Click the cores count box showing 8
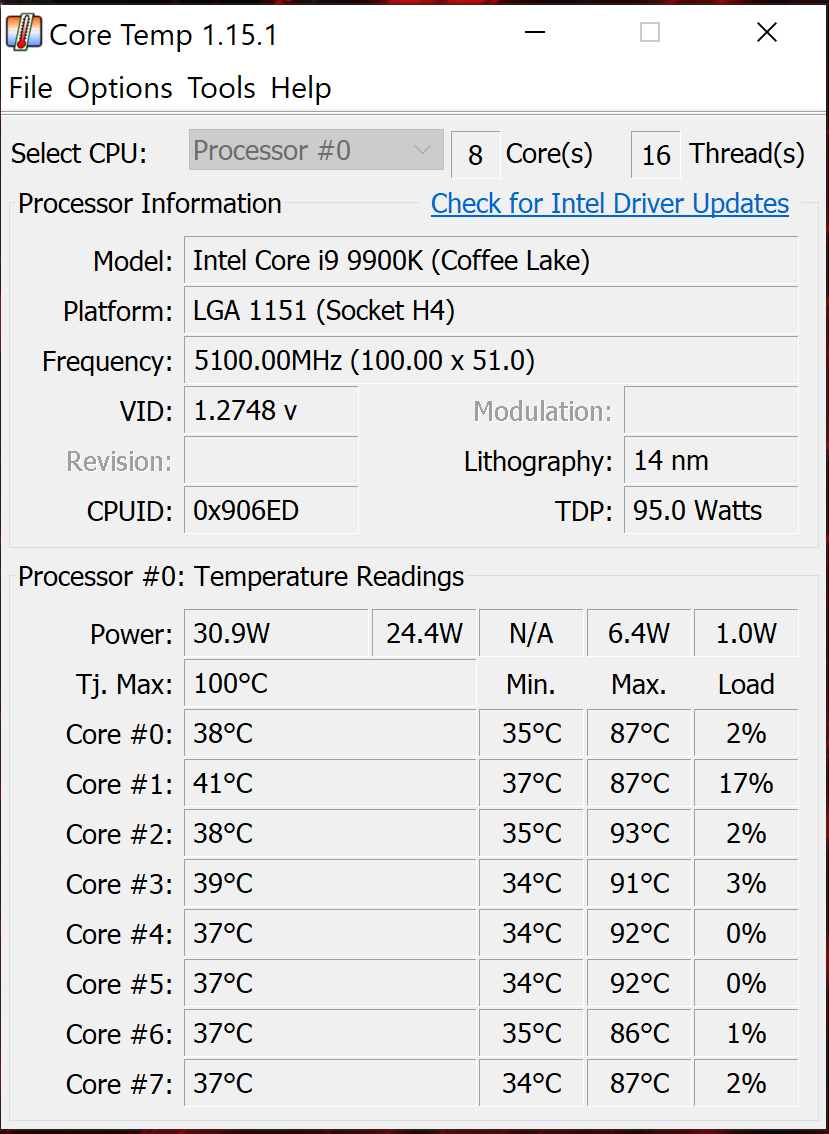 click(x=475, y=155)
